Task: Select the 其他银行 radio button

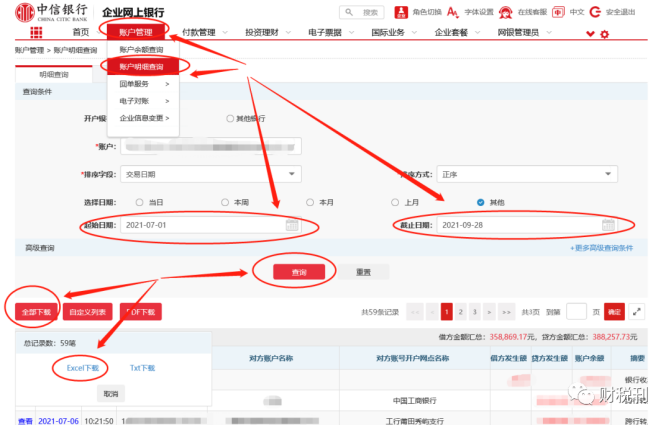Action: point(230,118)
